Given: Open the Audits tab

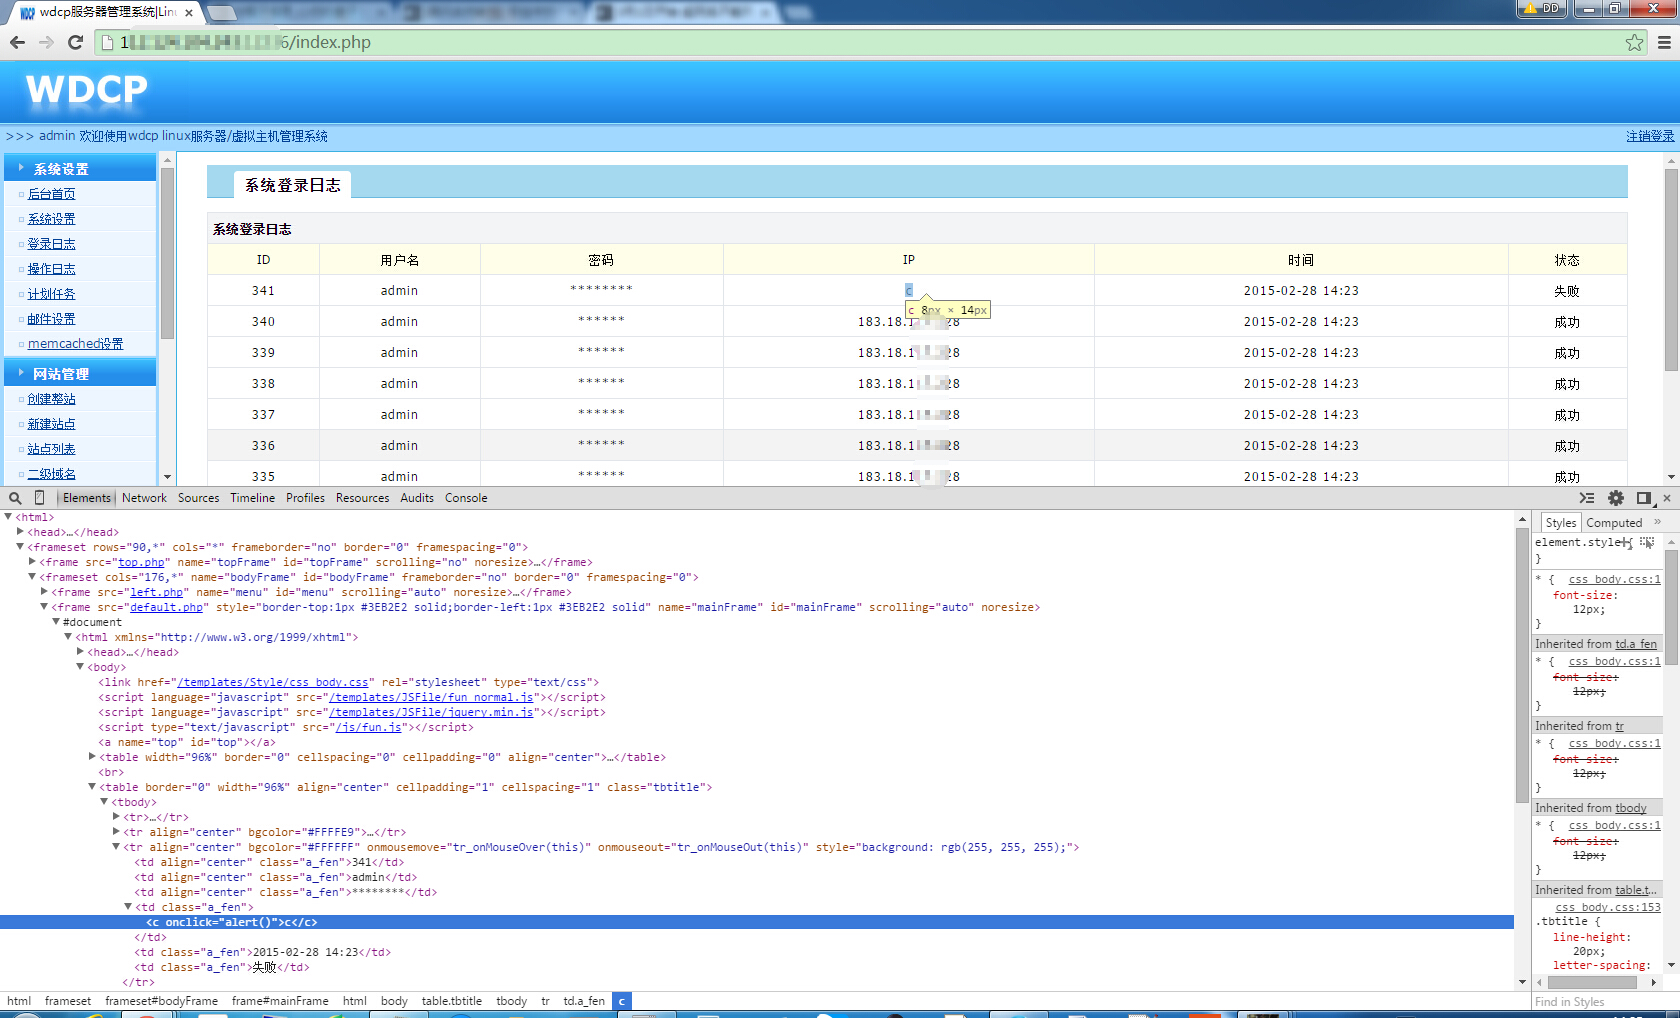Looking at the screenshot, I should pyautogui.click(x=417, y=498).
